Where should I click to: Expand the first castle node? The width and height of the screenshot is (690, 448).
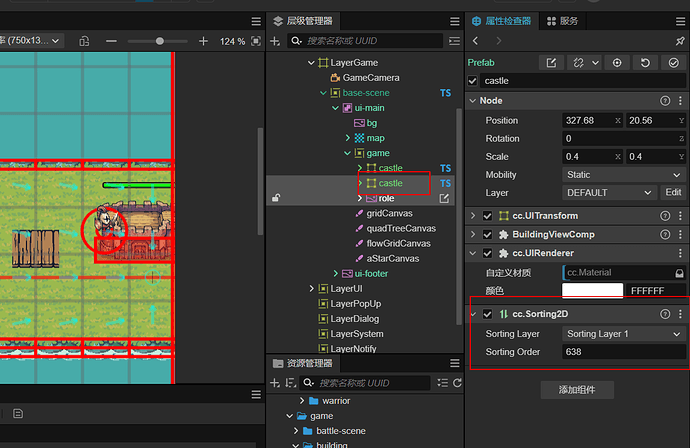click(x=360, y=168)
